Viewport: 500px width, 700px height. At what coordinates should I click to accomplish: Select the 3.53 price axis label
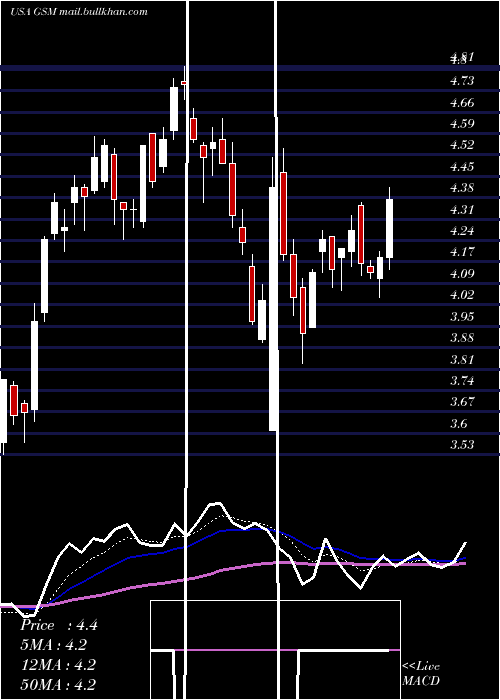462,445
